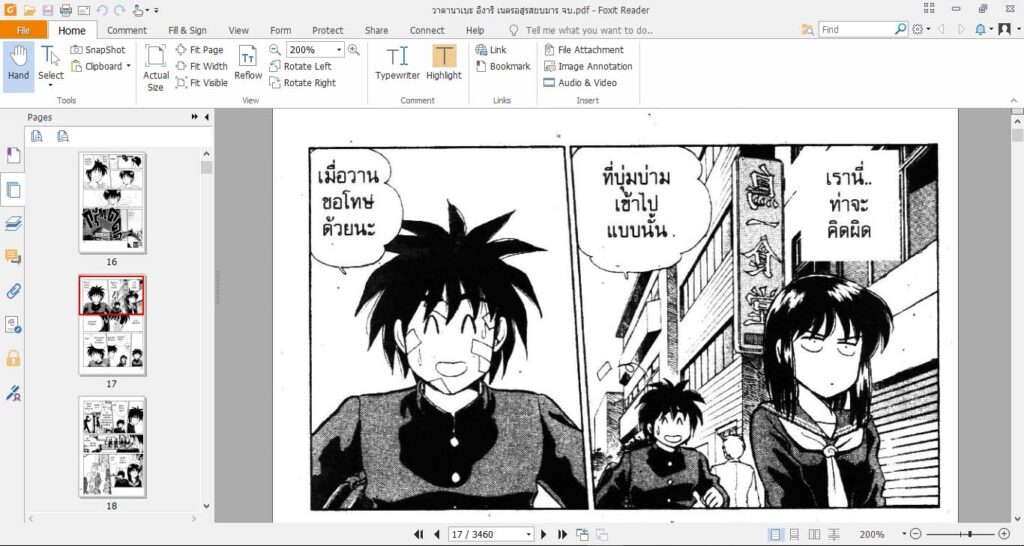Rotate the page right
This screenshot has height=546, width=1024.
pyautogui.click(x=302, y=83)
